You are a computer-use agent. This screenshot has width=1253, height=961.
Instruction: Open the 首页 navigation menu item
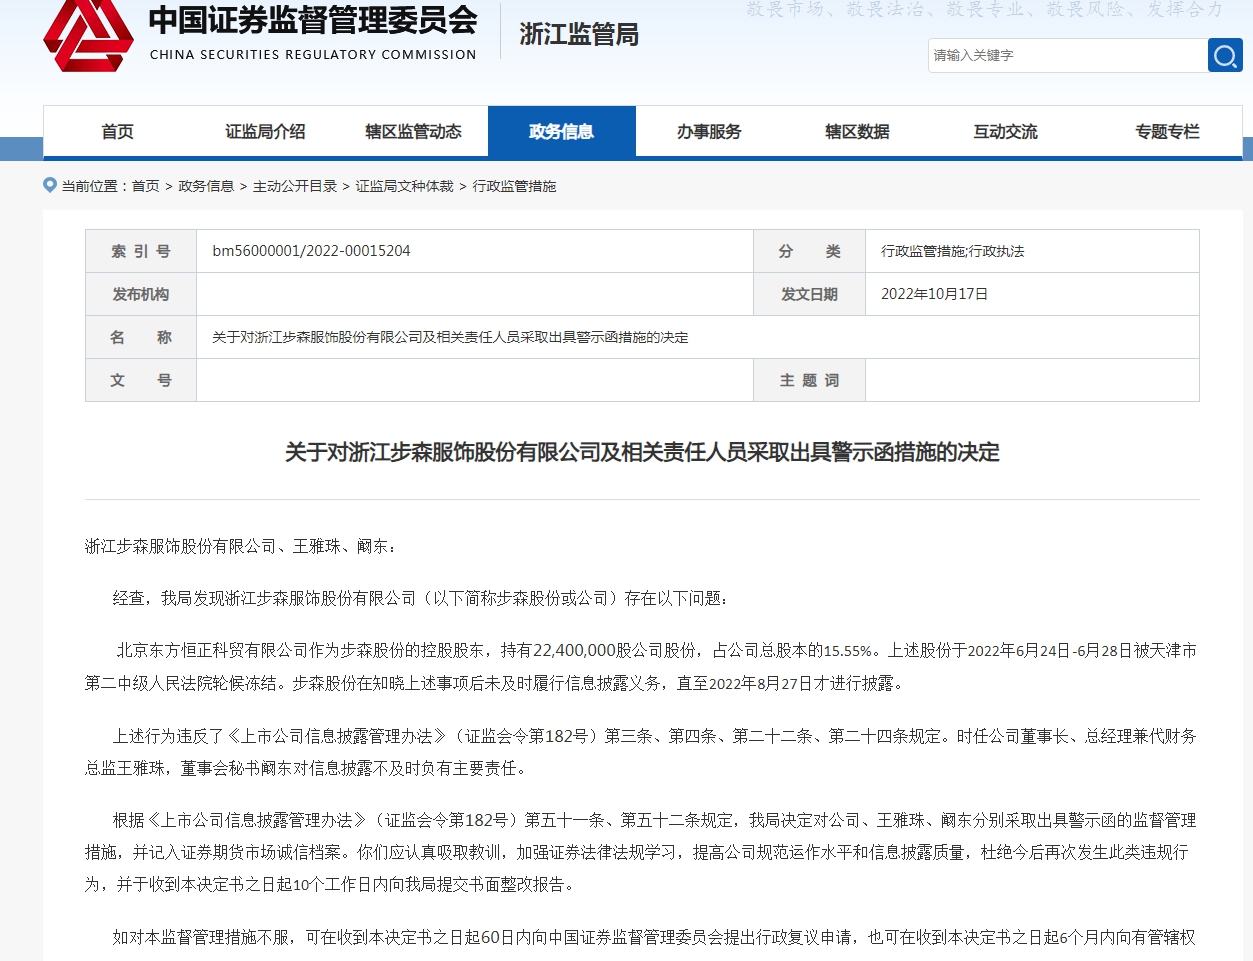(117, 131)
